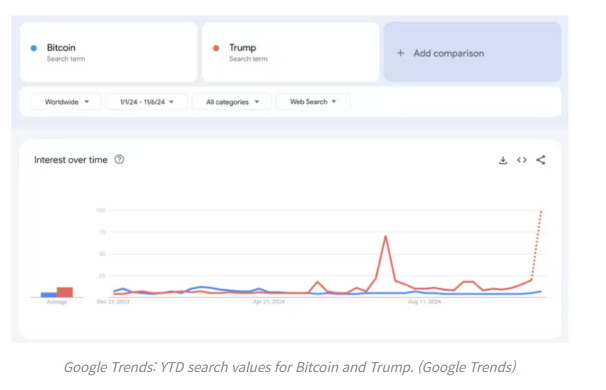Edit the Bitcoin search term box
Screen dimensions: 606x390
109,52
